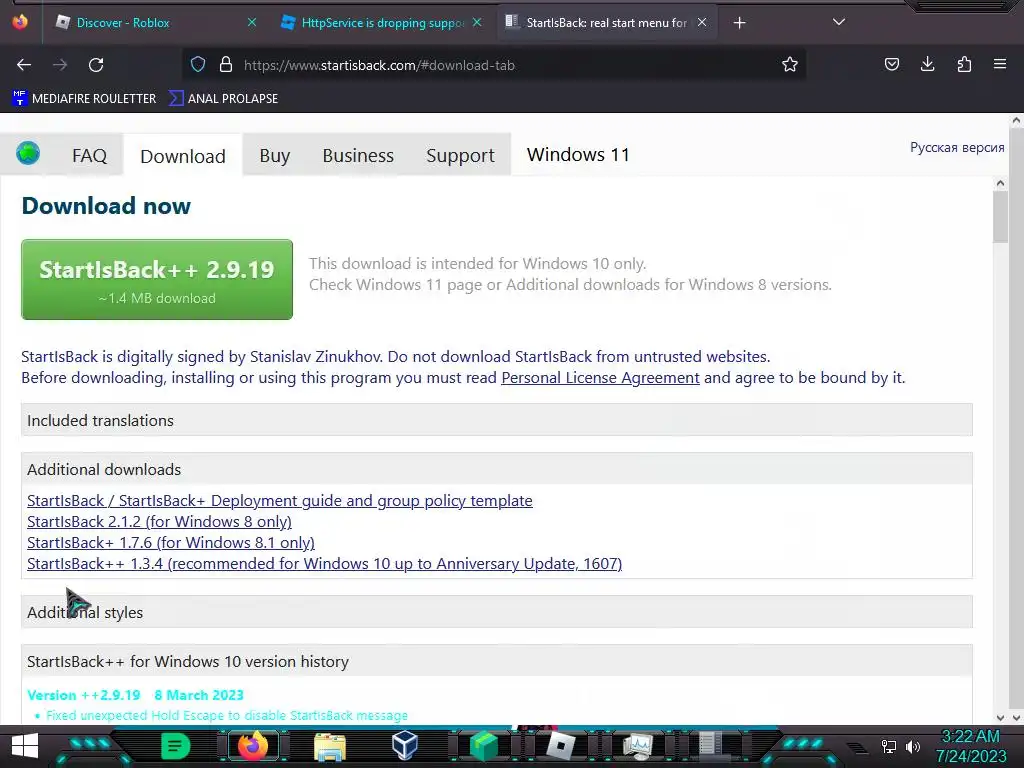Open the ANAL PROLAPSE bookmark
Viewport: 1024px width, 768px height.
[223, 99]
